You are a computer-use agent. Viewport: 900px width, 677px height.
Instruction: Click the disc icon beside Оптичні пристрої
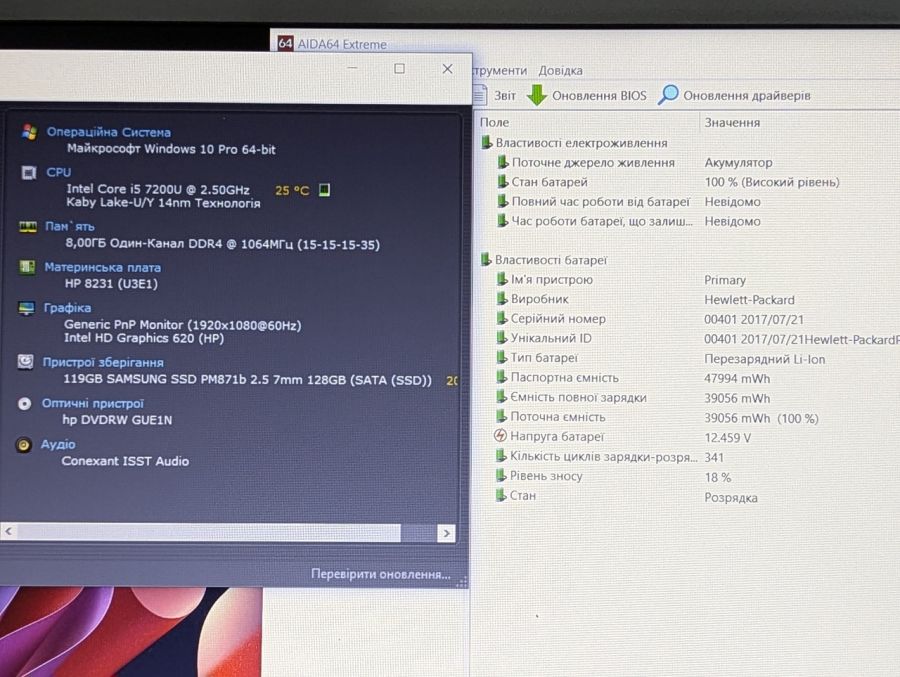click(24, 404)
